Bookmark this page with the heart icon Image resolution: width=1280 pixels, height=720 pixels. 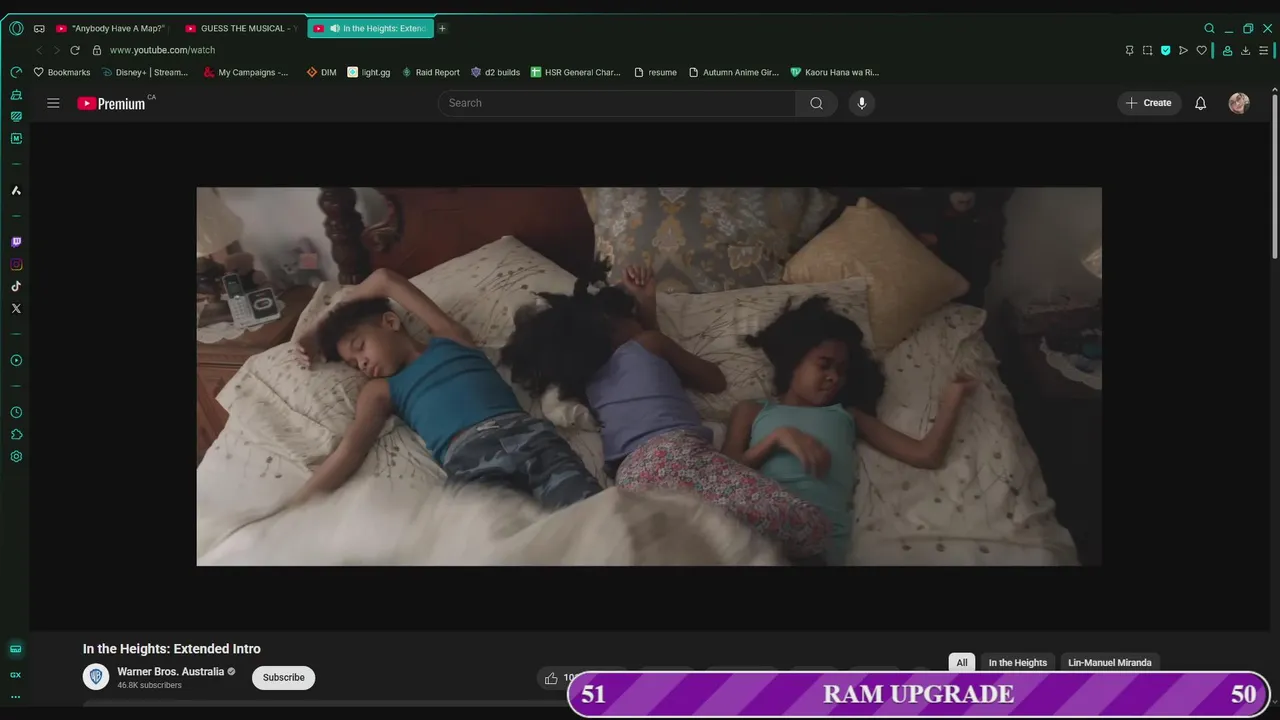[1201, 50]
